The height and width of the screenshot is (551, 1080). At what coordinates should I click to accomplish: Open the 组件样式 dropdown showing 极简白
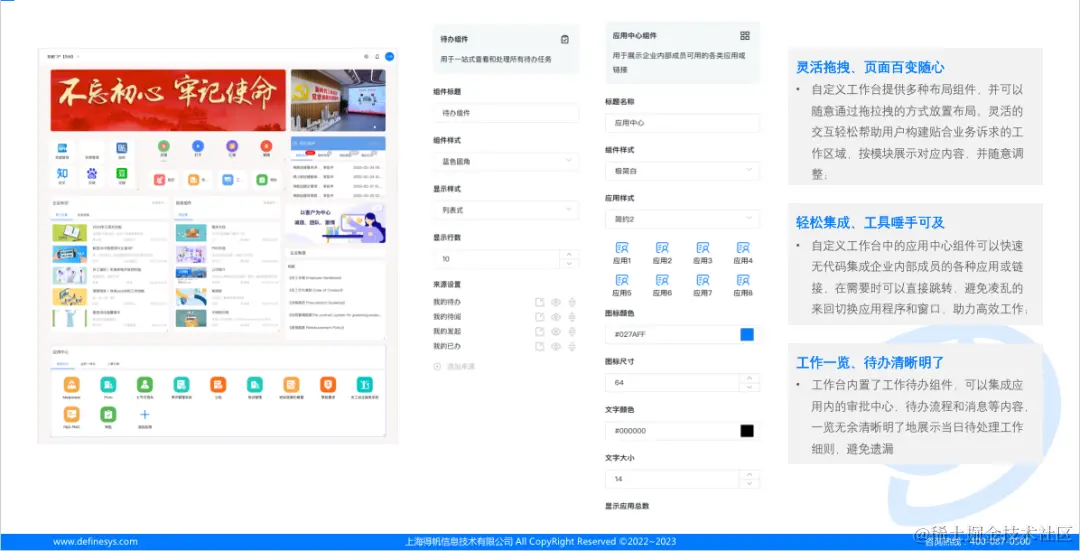click(x=682, y=171)
